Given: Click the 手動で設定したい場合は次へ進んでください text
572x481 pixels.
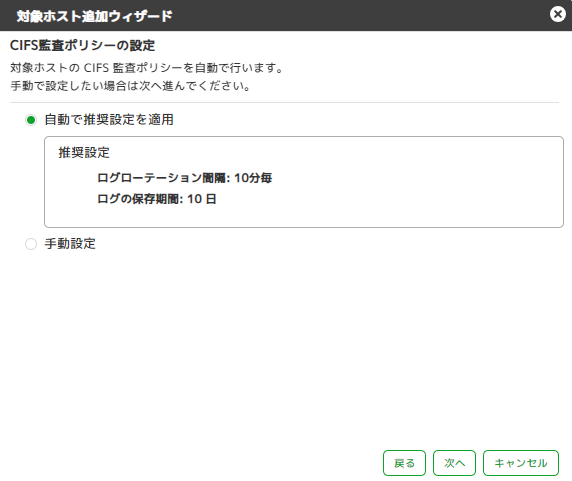Looking at the screenshot, I should tap(130, 86).
